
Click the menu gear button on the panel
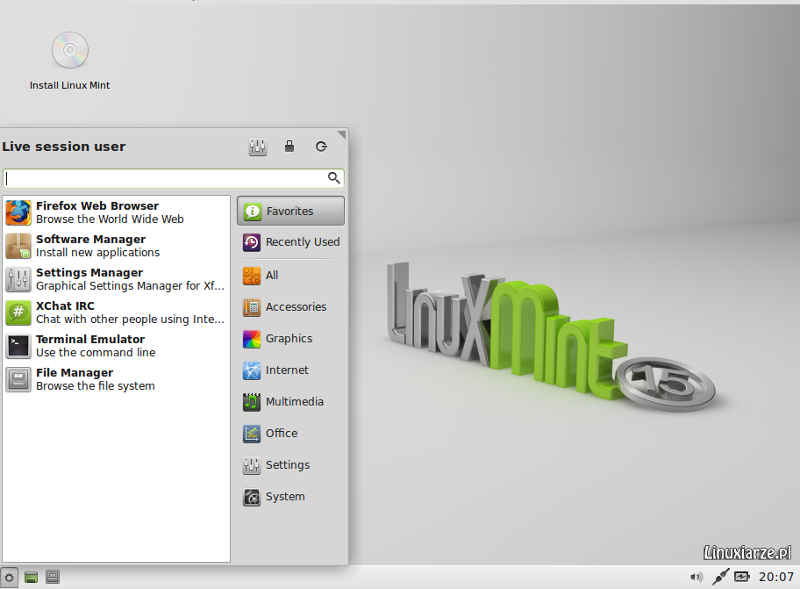(9, 578)
